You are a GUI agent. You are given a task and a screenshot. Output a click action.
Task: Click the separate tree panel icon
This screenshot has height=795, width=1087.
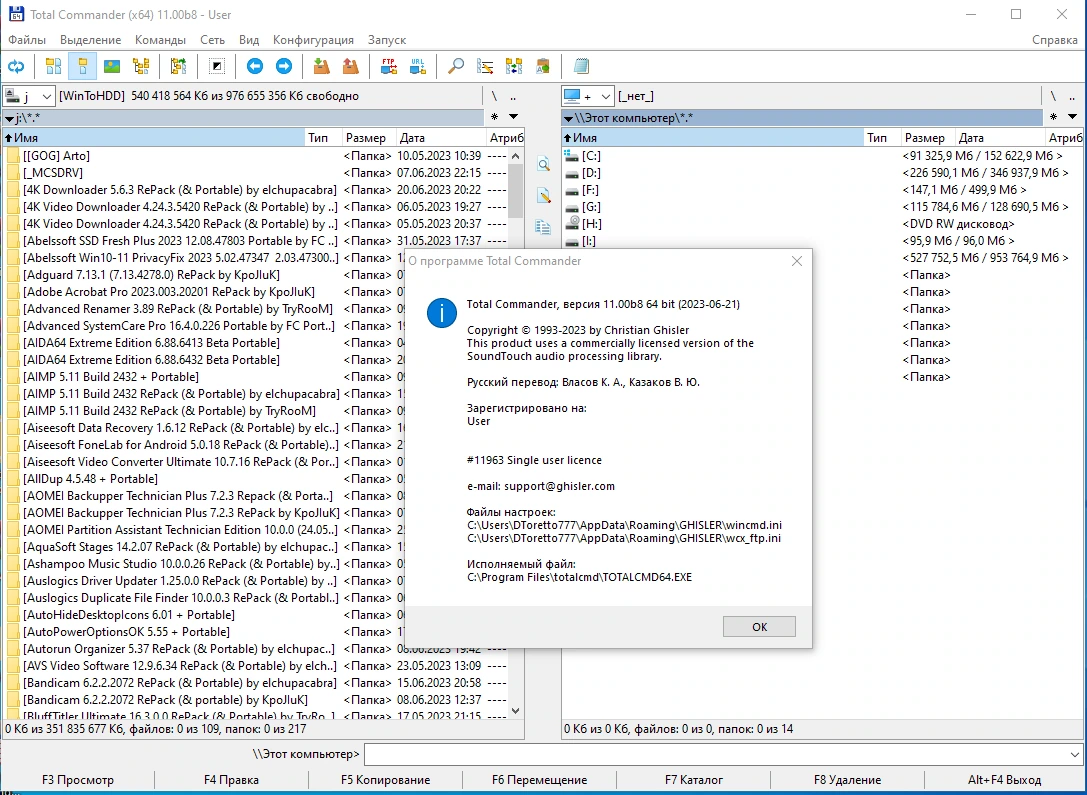pos(178,67)
